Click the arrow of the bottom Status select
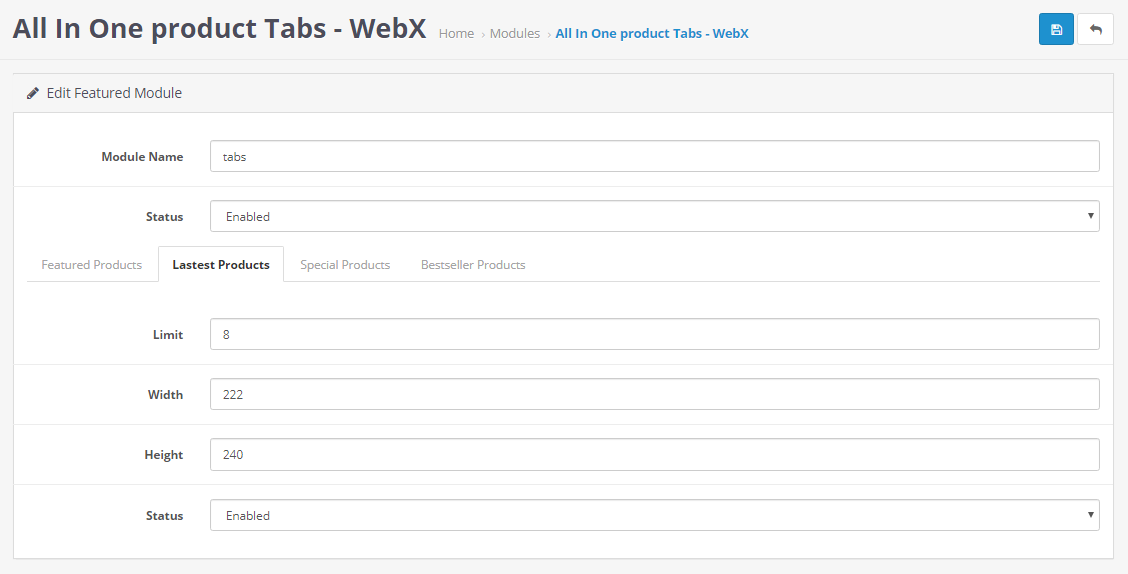The height and width of the screenshot is (574, 1128). click(1091, 515)
